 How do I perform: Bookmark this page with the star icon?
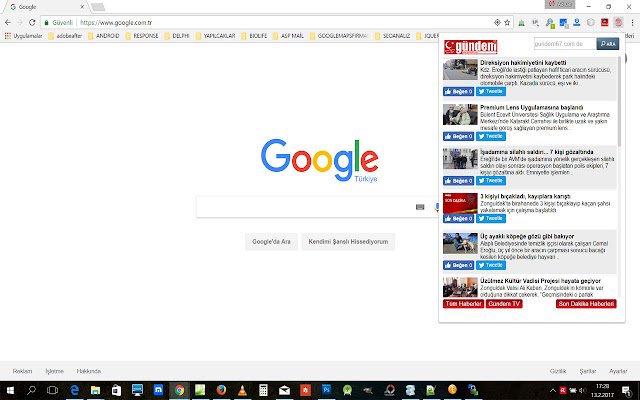(507, 22)
